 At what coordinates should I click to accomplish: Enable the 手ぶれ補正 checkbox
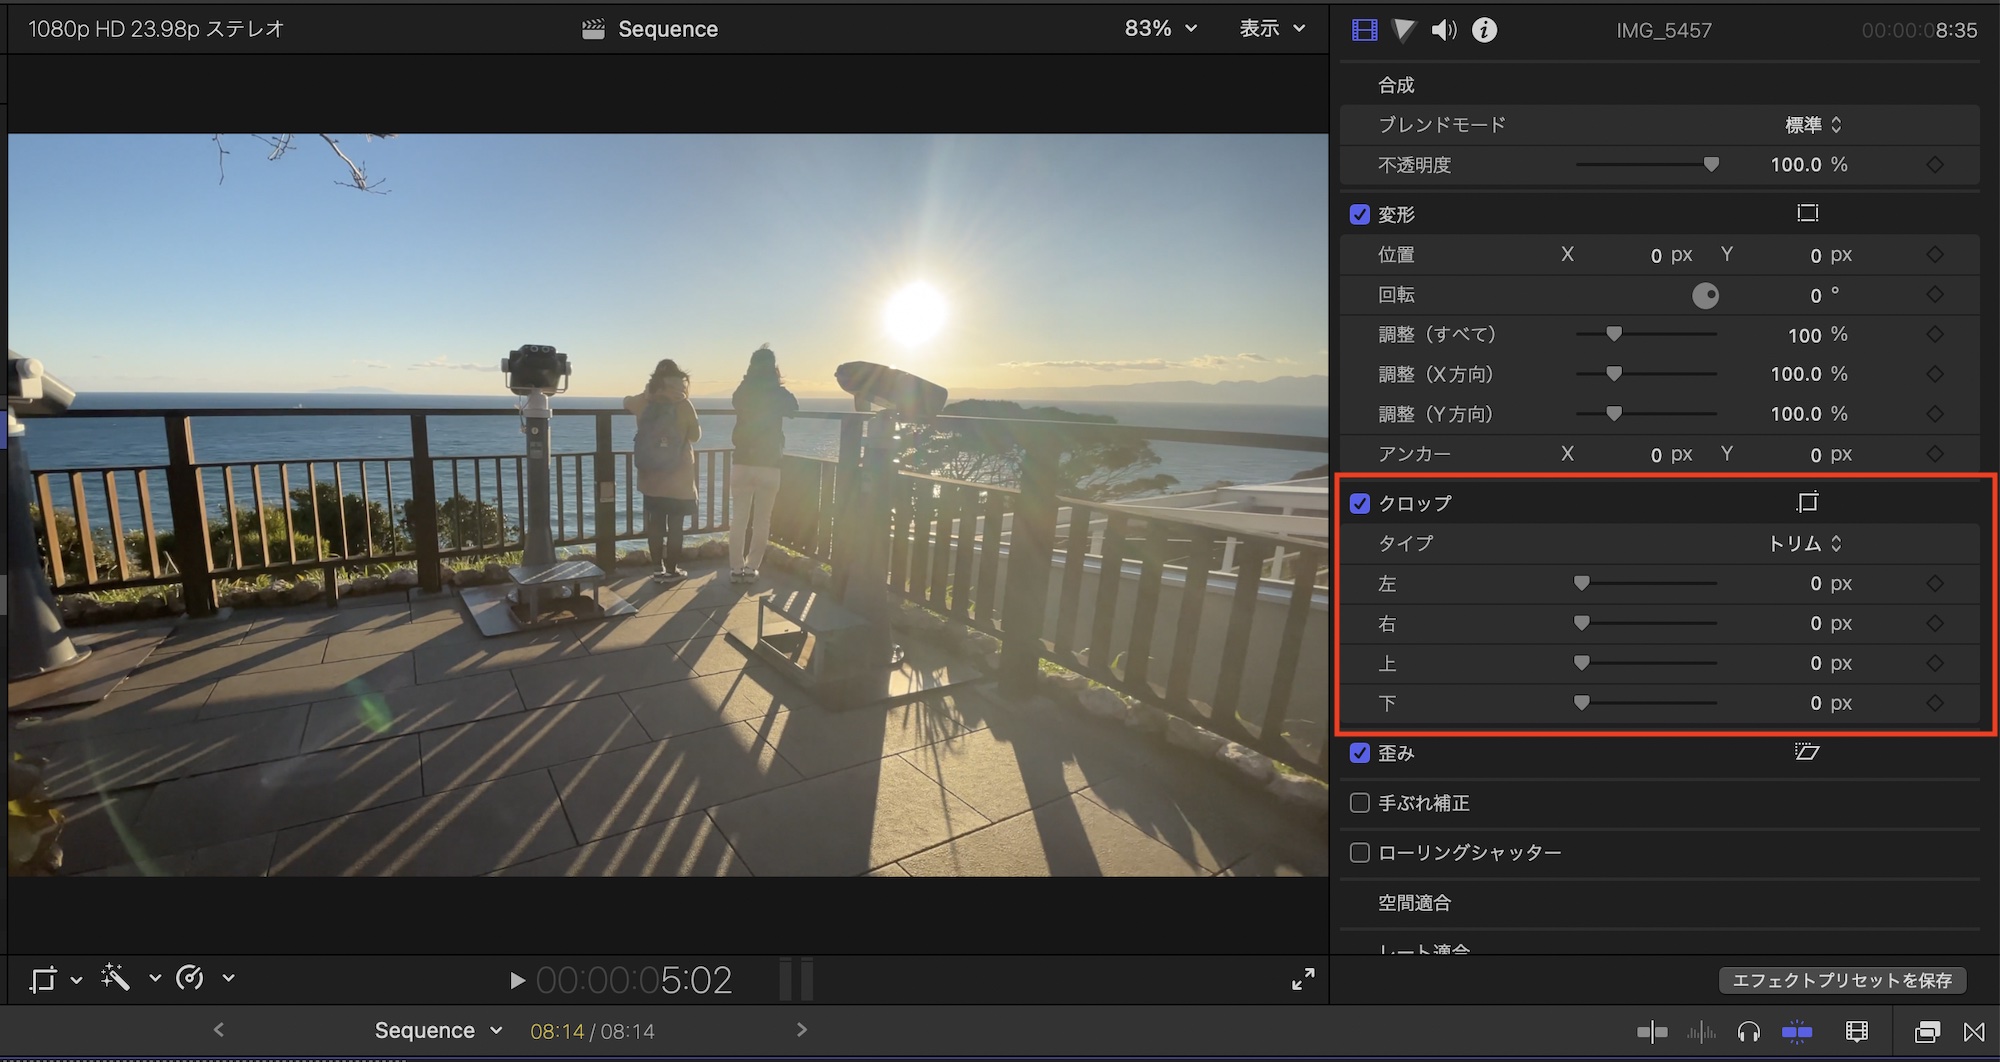pos(1360,803)
